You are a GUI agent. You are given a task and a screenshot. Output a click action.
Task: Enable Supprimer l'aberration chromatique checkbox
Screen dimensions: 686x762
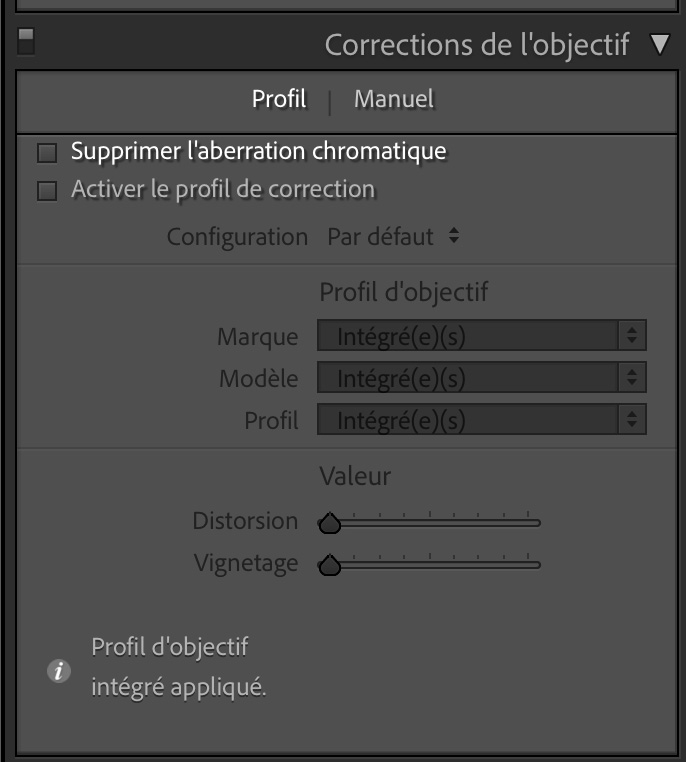(47, 153)
